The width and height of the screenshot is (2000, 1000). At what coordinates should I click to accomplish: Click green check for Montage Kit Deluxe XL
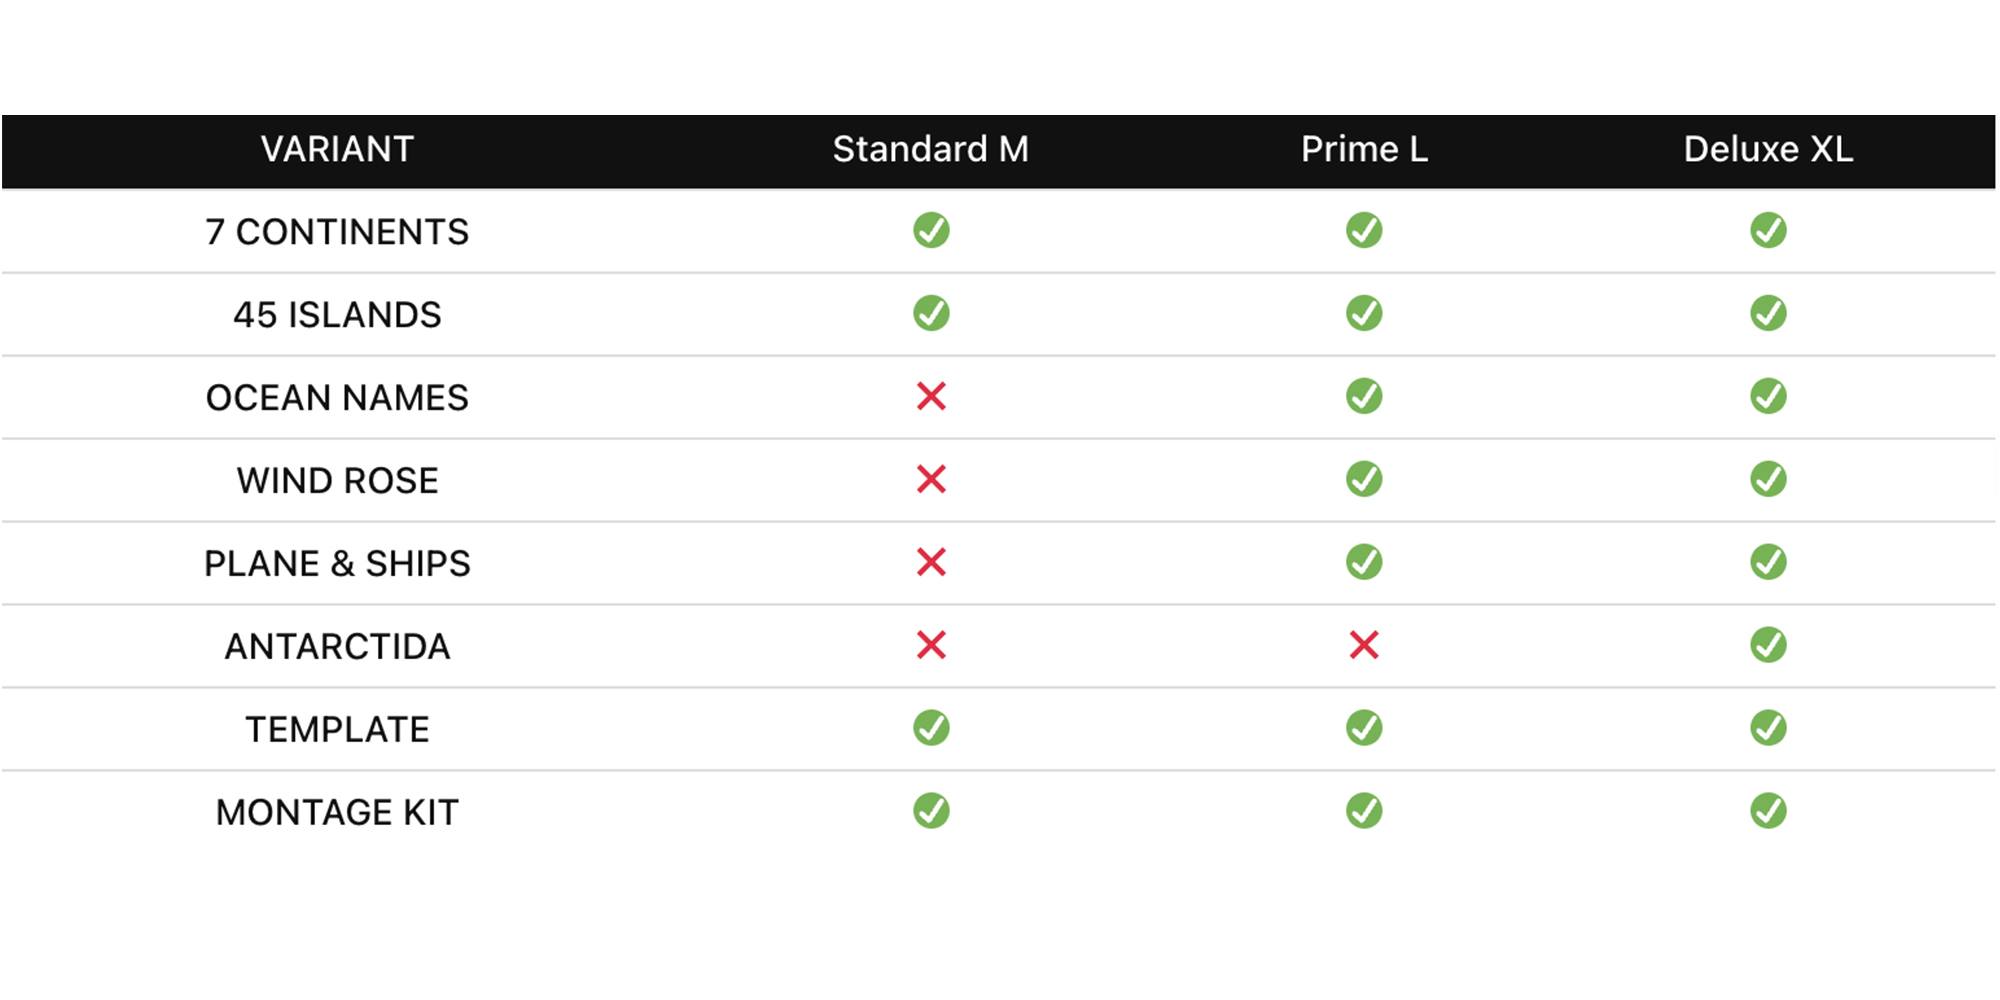(x=1768, y=811)
